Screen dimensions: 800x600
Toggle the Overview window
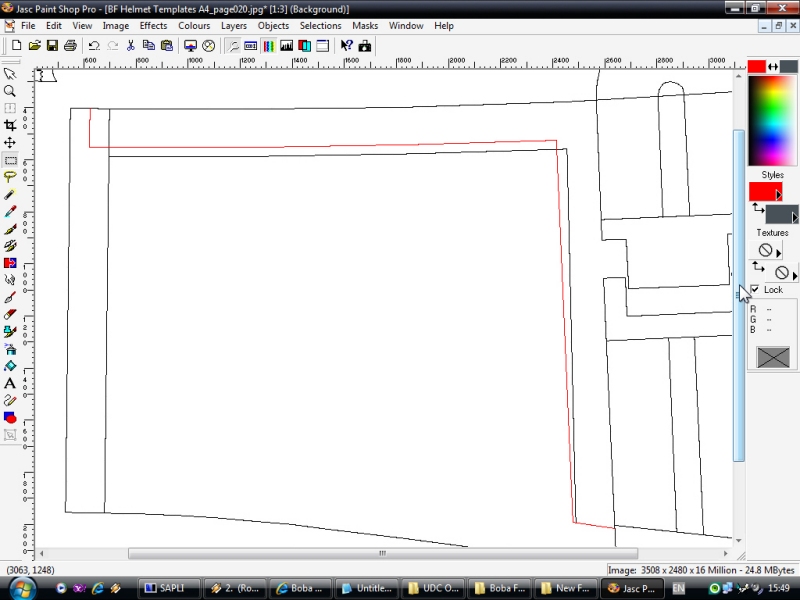[x=322, y=46]
